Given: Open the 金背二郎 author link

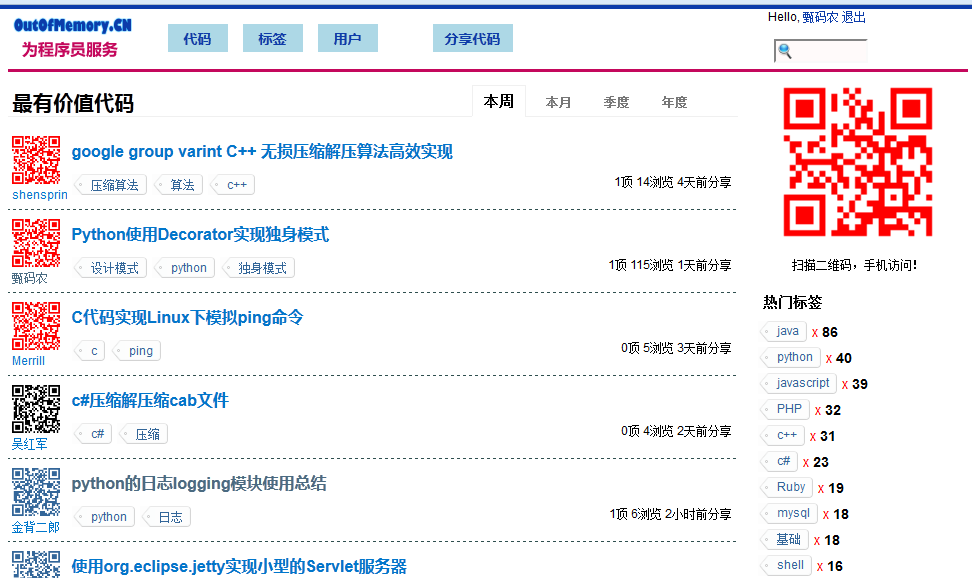Looking at the screenshot, I should (x=35, y=527).
